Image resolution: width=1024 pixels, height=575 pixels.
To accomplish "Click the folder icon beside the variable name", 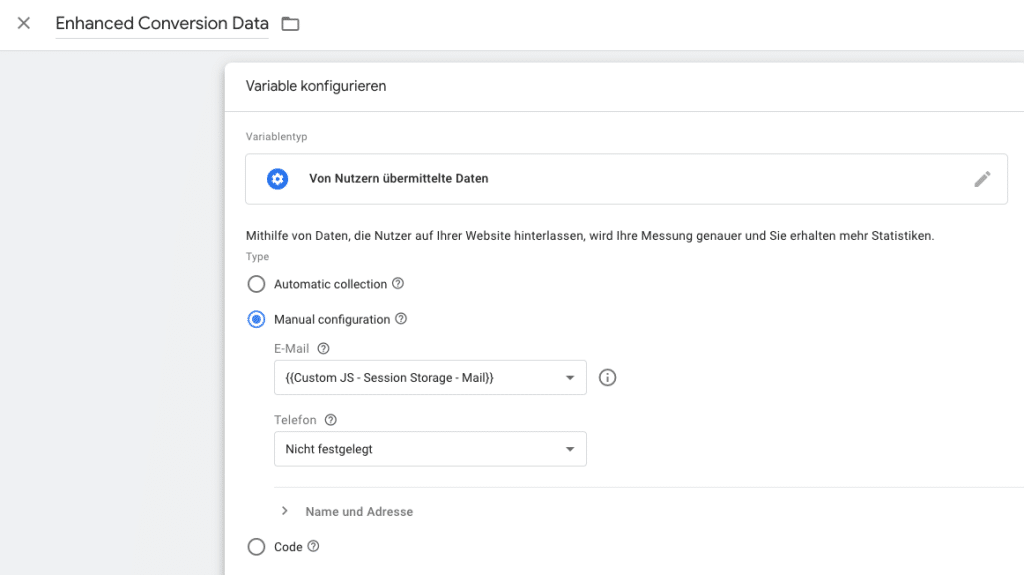I will (290, 24).
